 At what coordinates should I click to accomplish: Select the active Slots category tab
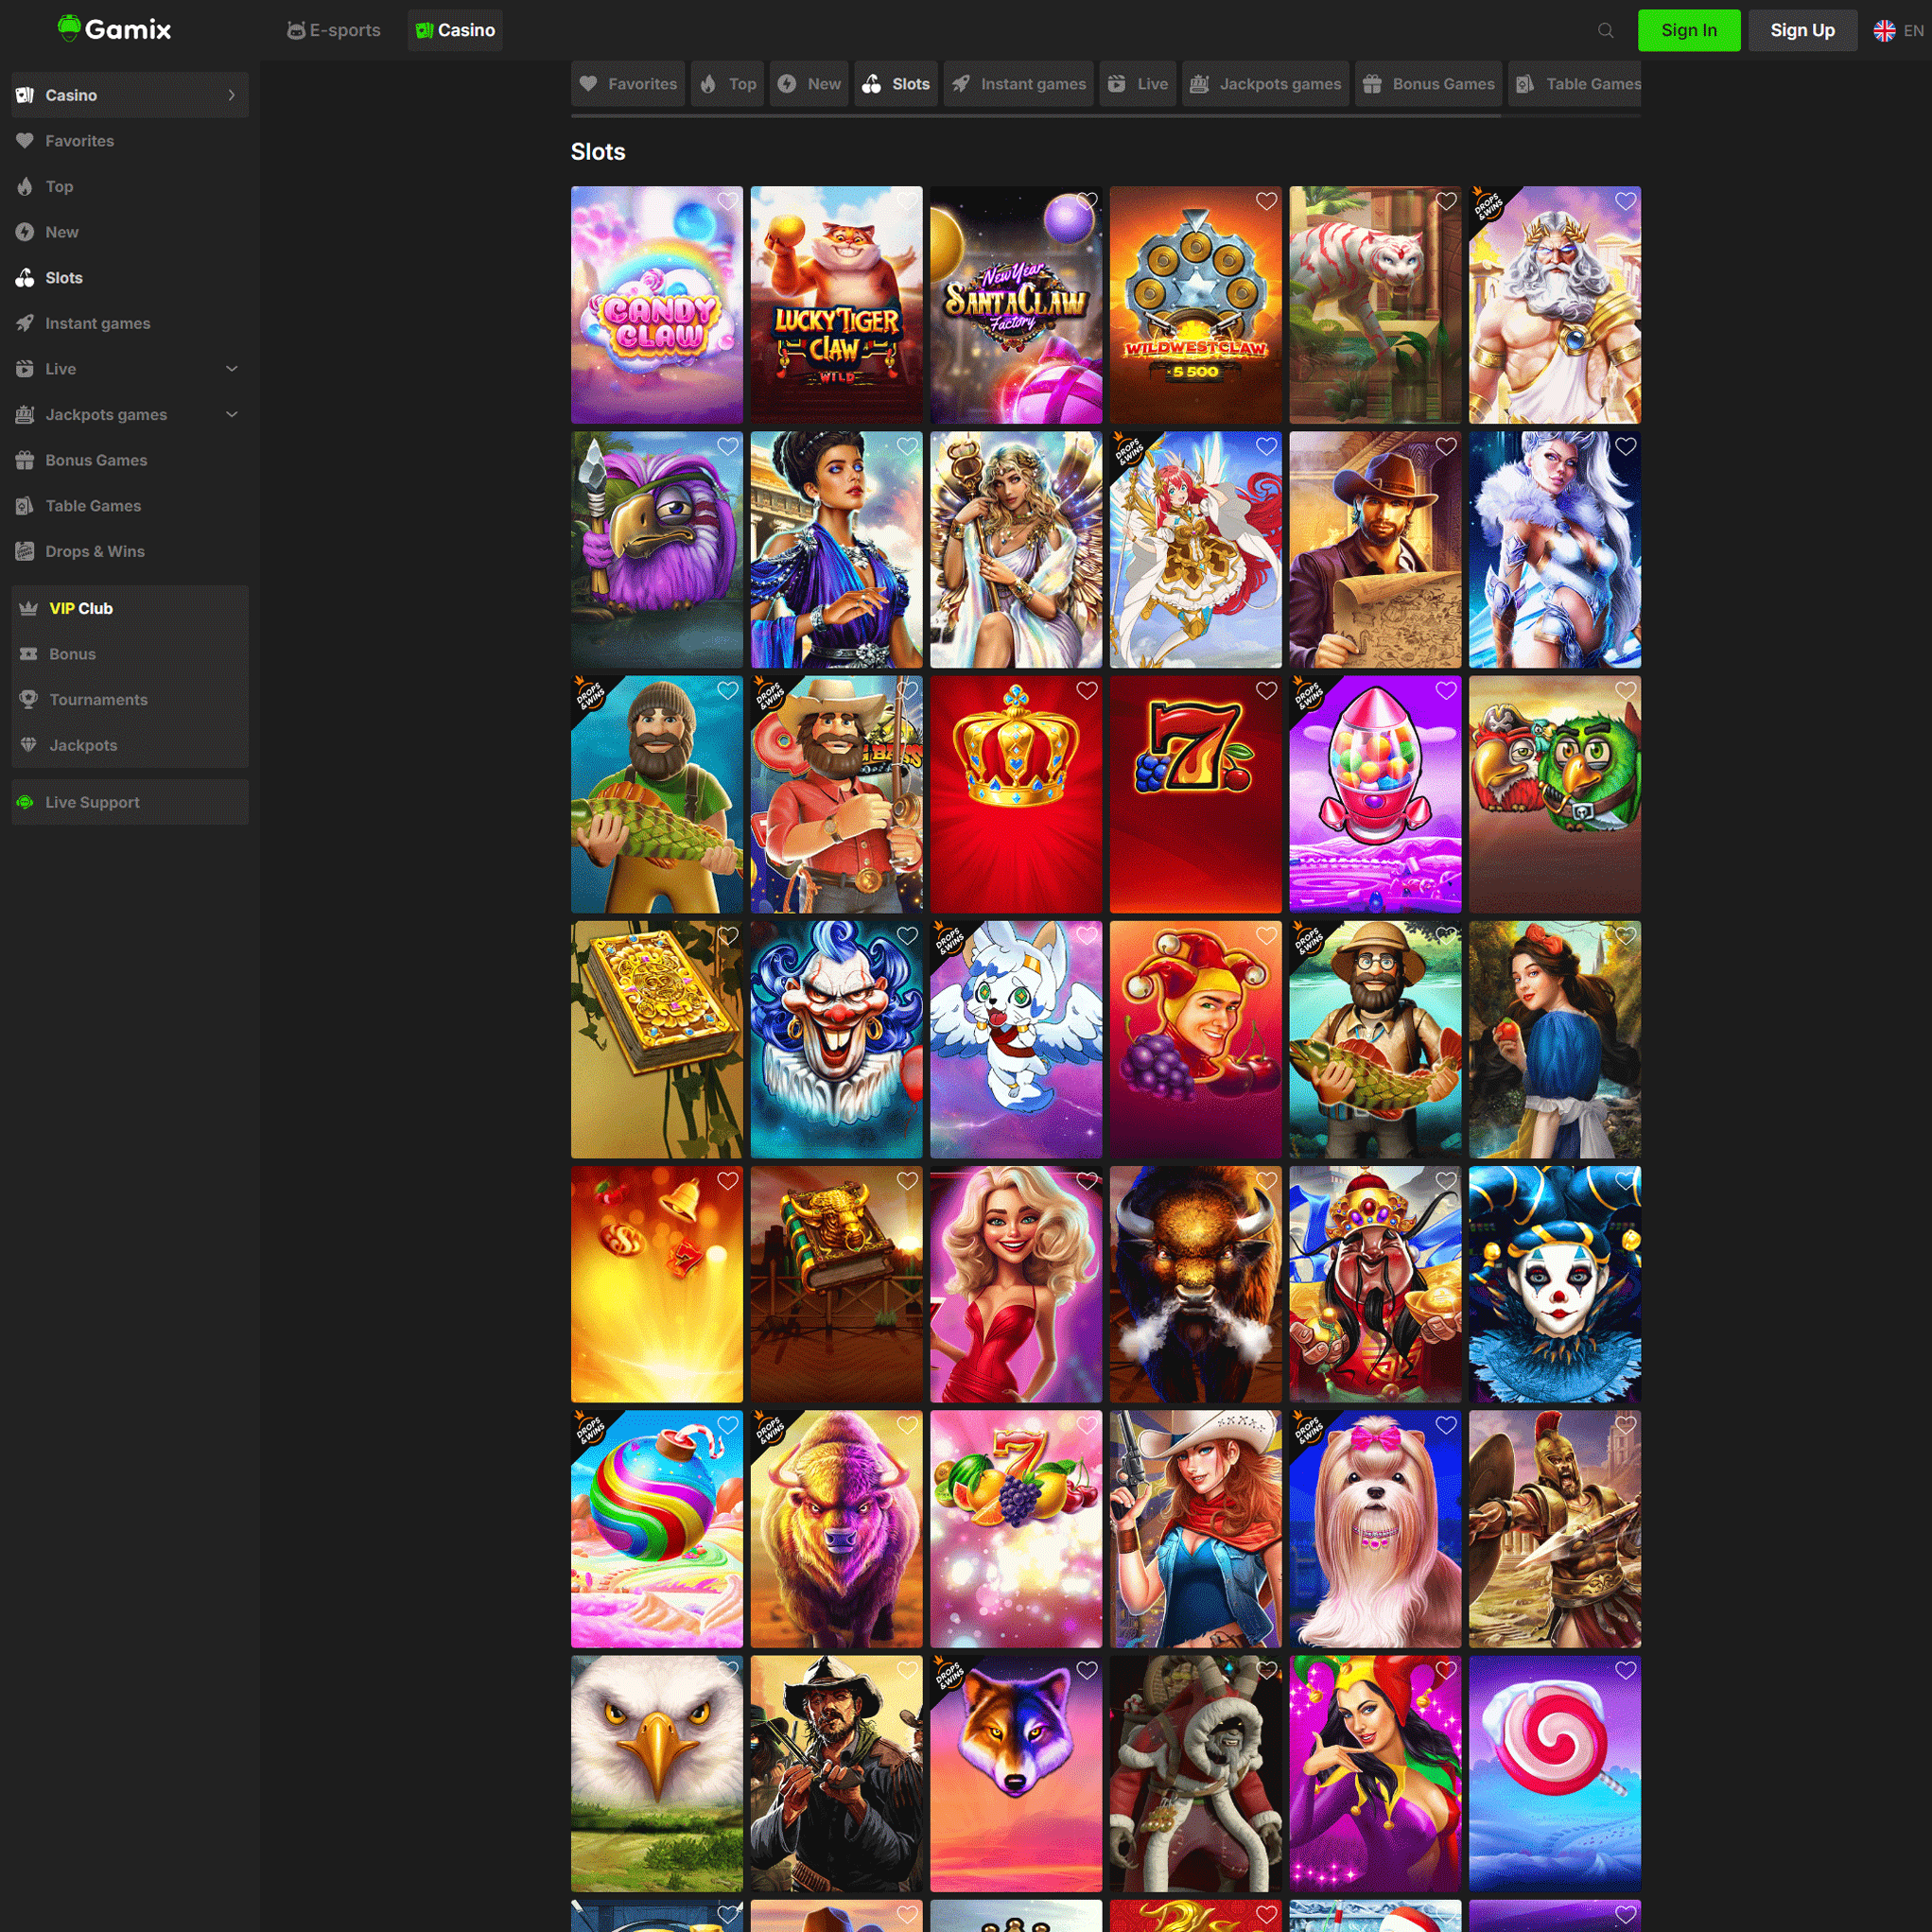coord(896,84)
